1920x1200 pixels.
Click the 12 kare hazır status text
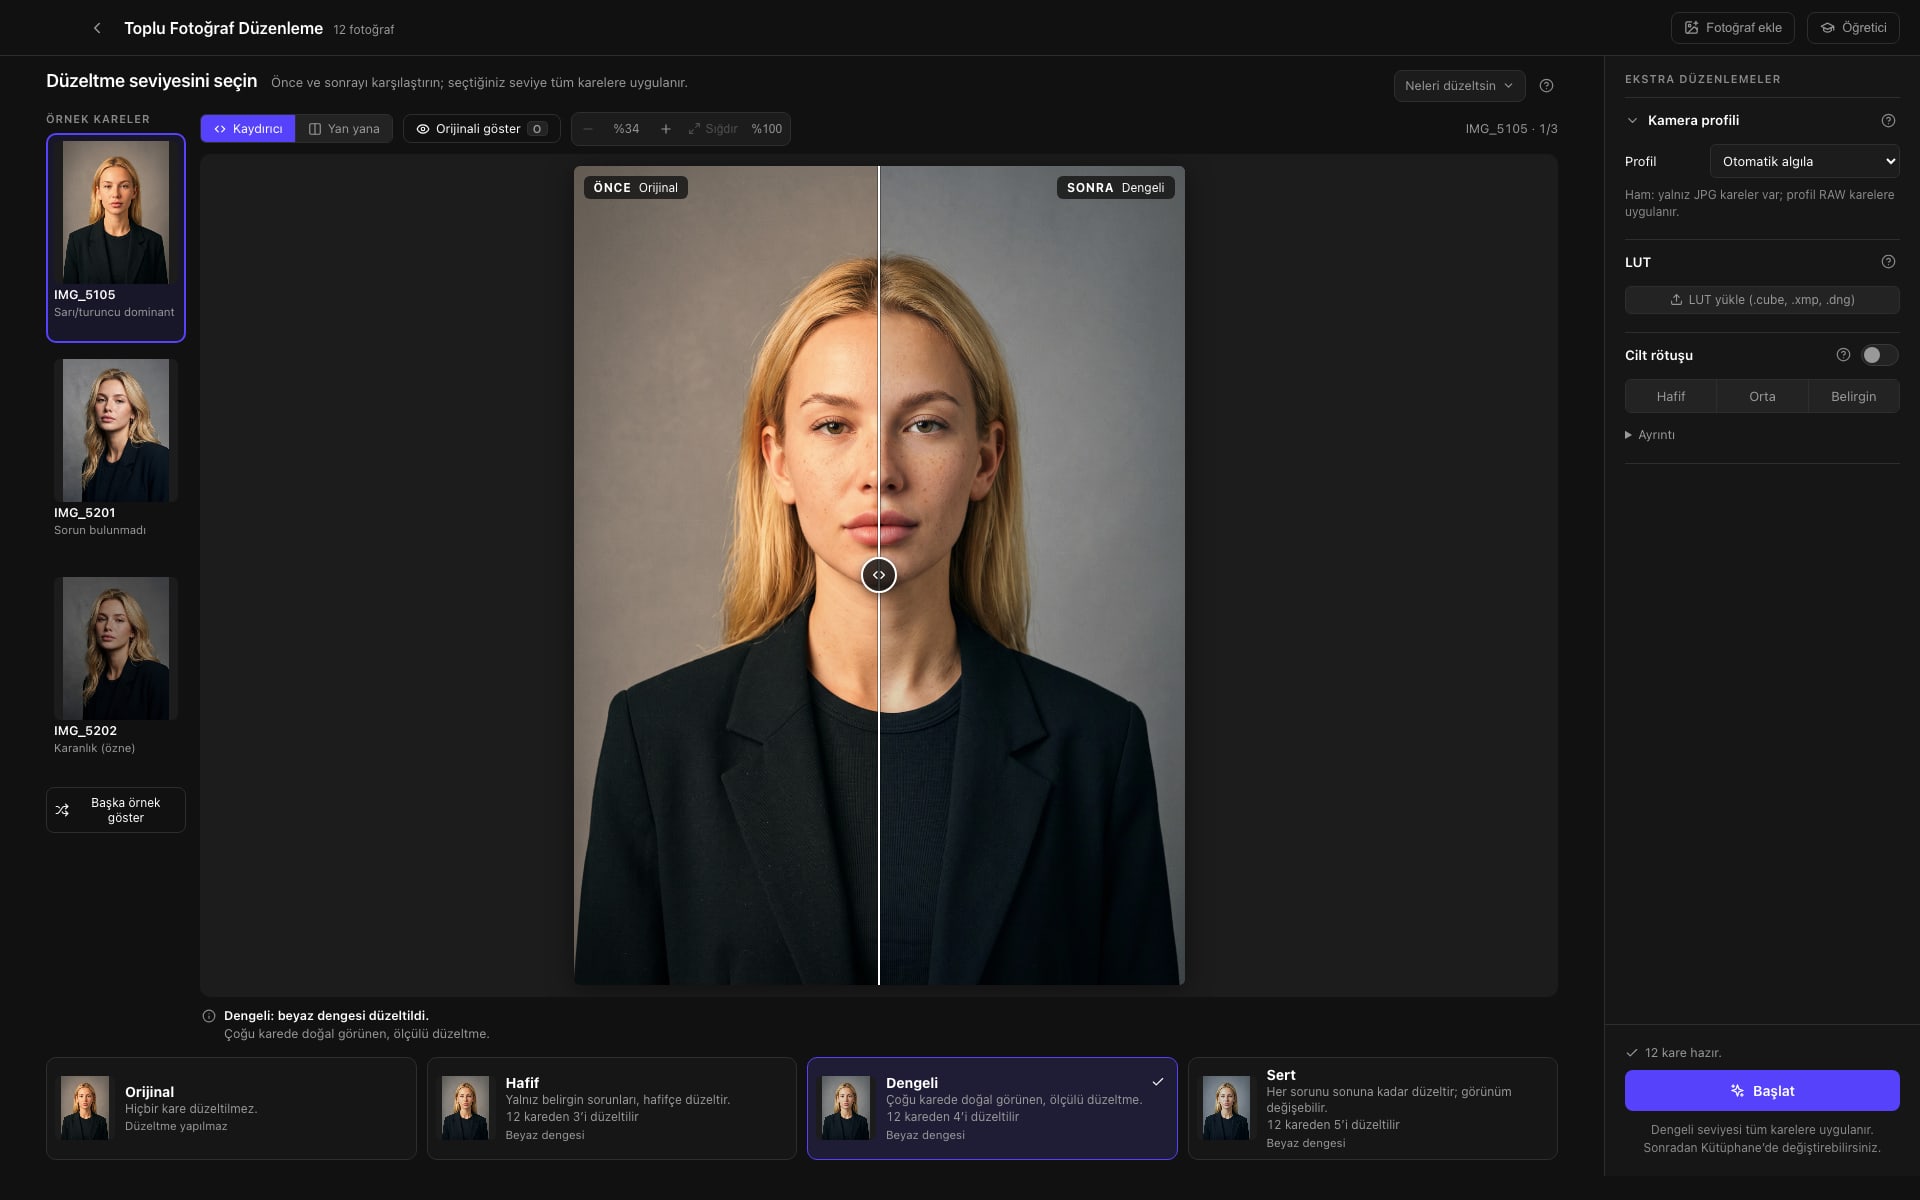click(x=1683, y=1053)
